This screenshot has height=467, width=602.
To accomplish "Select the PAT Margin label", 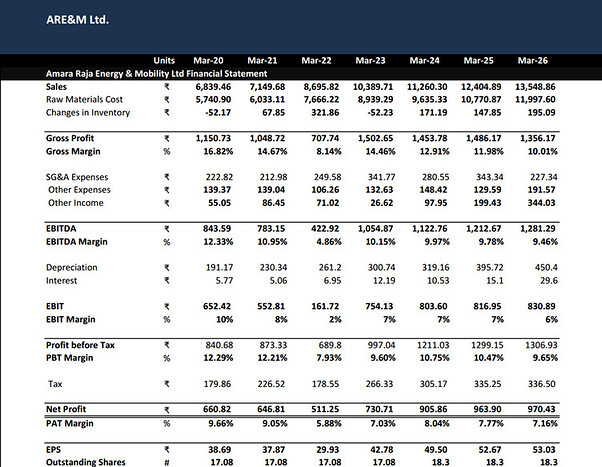I will pos(69,423).
